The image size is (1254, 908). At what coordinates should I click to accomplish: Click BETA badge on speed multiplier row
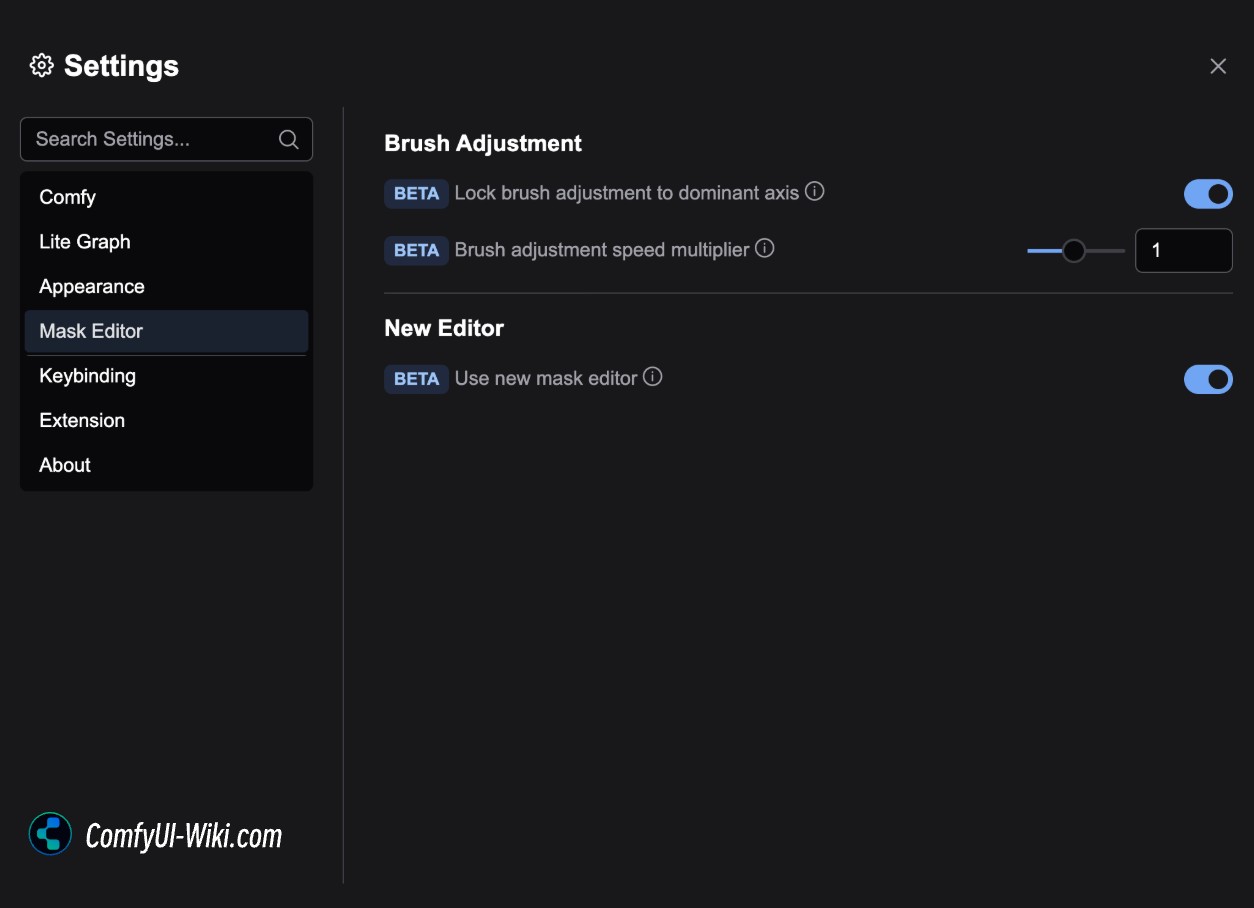416,250
